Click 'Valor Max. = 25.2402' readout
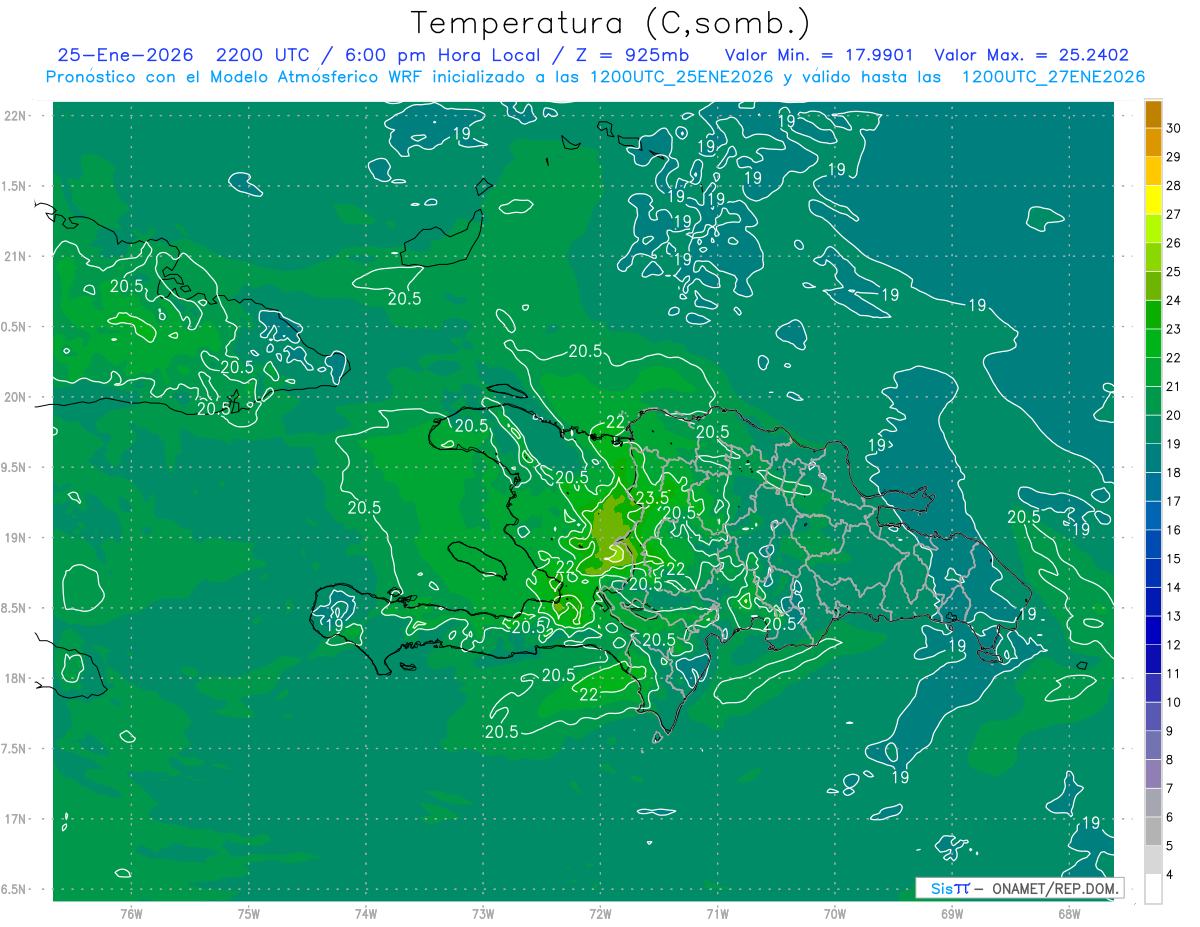Viewport: 1200px width, 927px height. tap(1031, 55)
